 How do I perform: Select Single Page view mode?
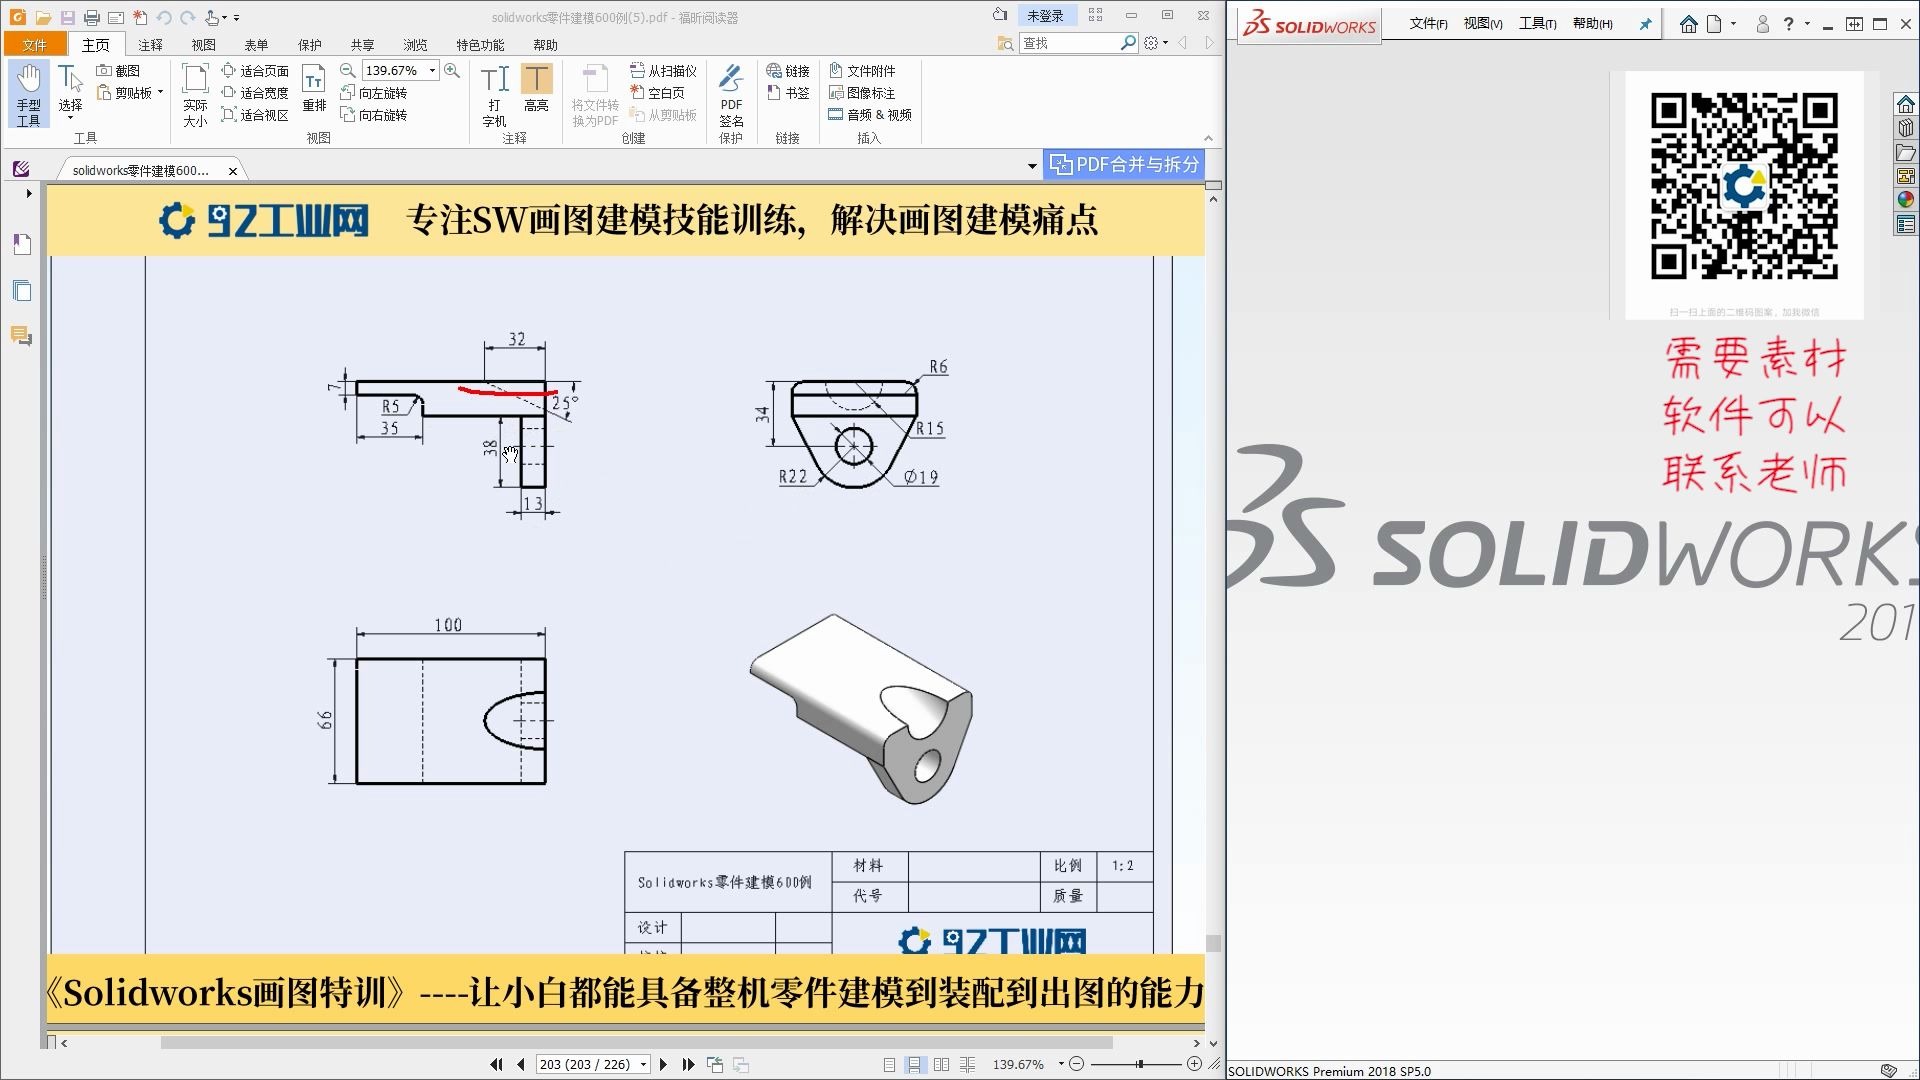coord(889,1065)
